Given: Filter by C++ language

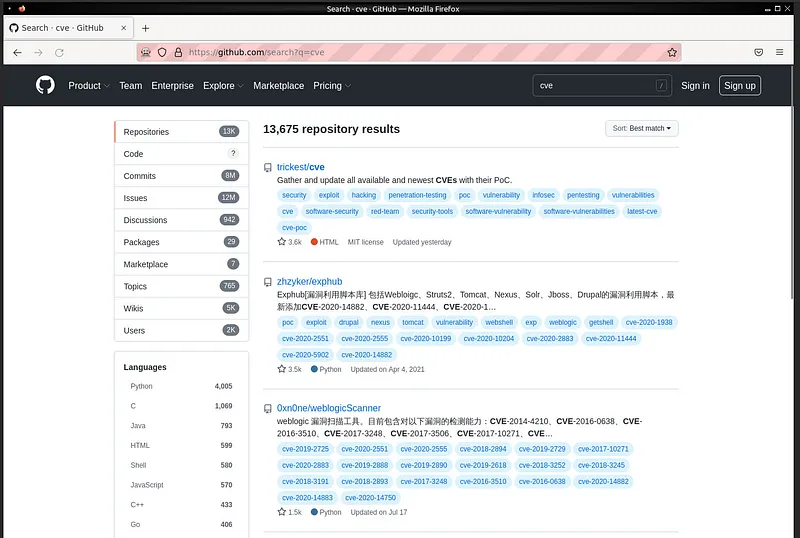Looking at the screenshot, I should [181, 505].
